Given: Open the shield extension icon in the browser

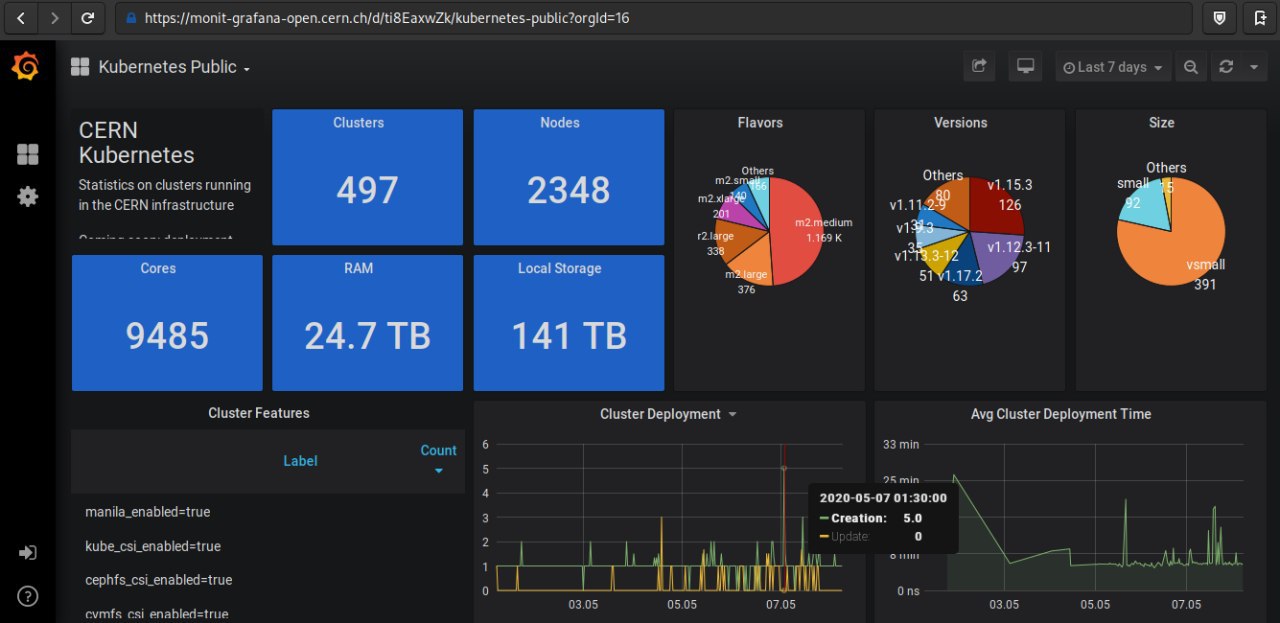Looking at the screenshot, I should [1219, 18].
